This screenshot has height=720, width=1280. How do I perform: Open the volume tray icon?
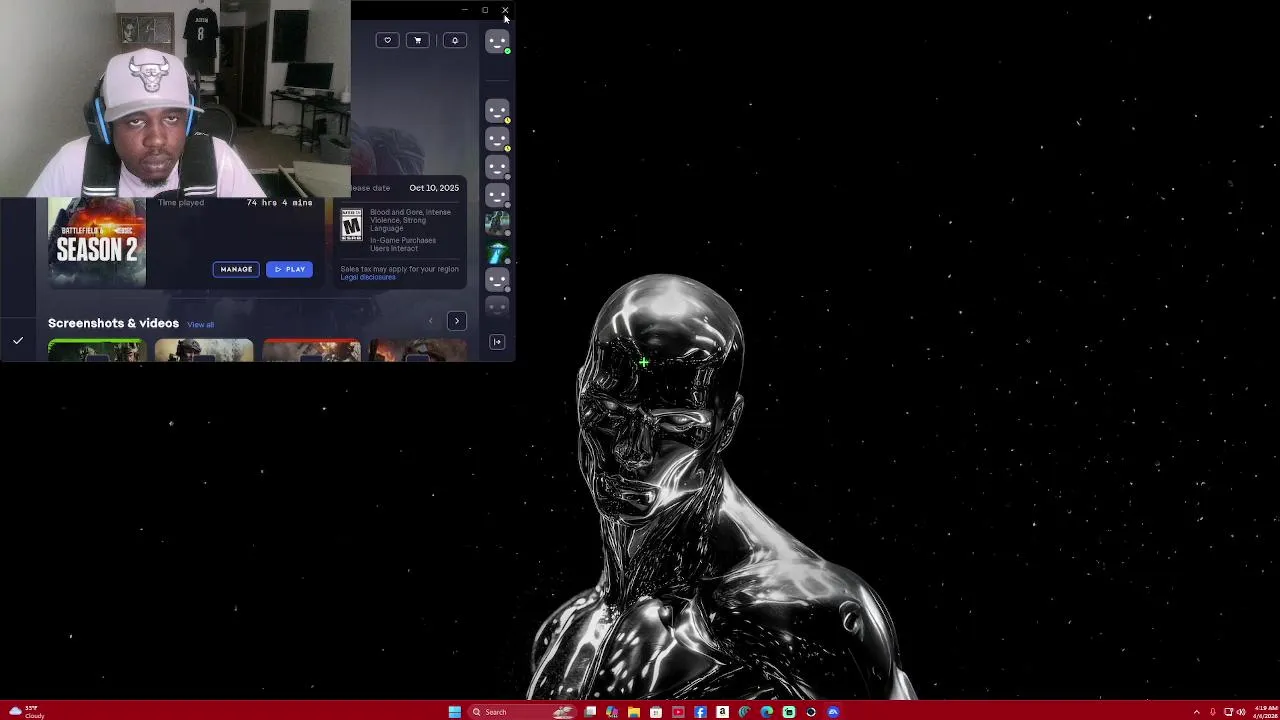1241,712
